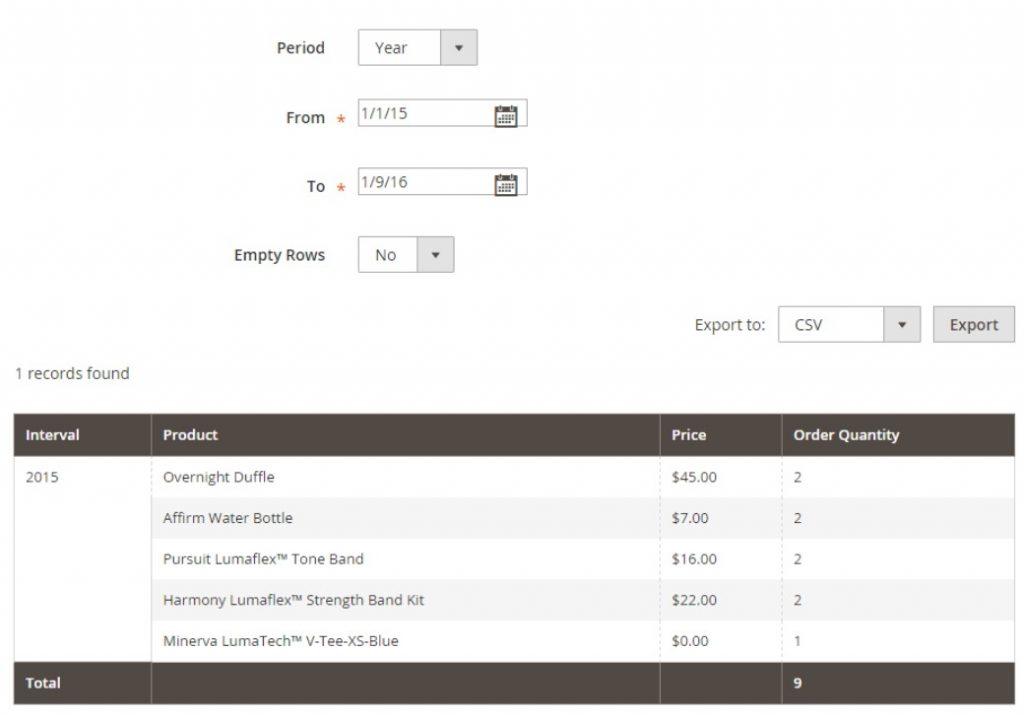
Task: Click the Export button
Action: point(972,324)
